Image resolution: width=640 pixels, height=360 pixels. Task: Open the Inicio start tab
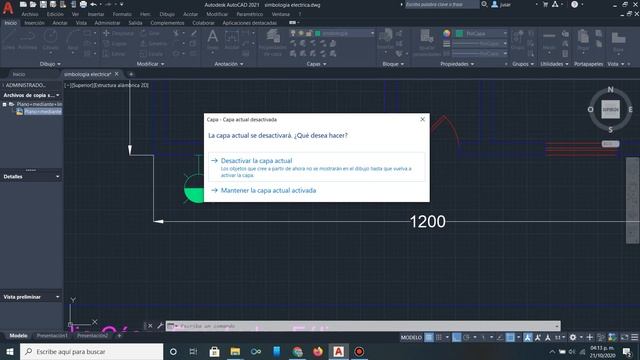(x=19, y=74)
